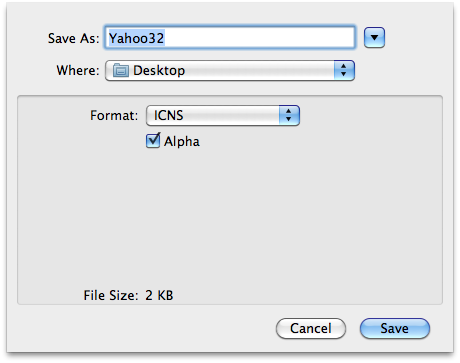The image size is (460, 363).
Task: Click the File Size label
Action: (x=111, y=295)
